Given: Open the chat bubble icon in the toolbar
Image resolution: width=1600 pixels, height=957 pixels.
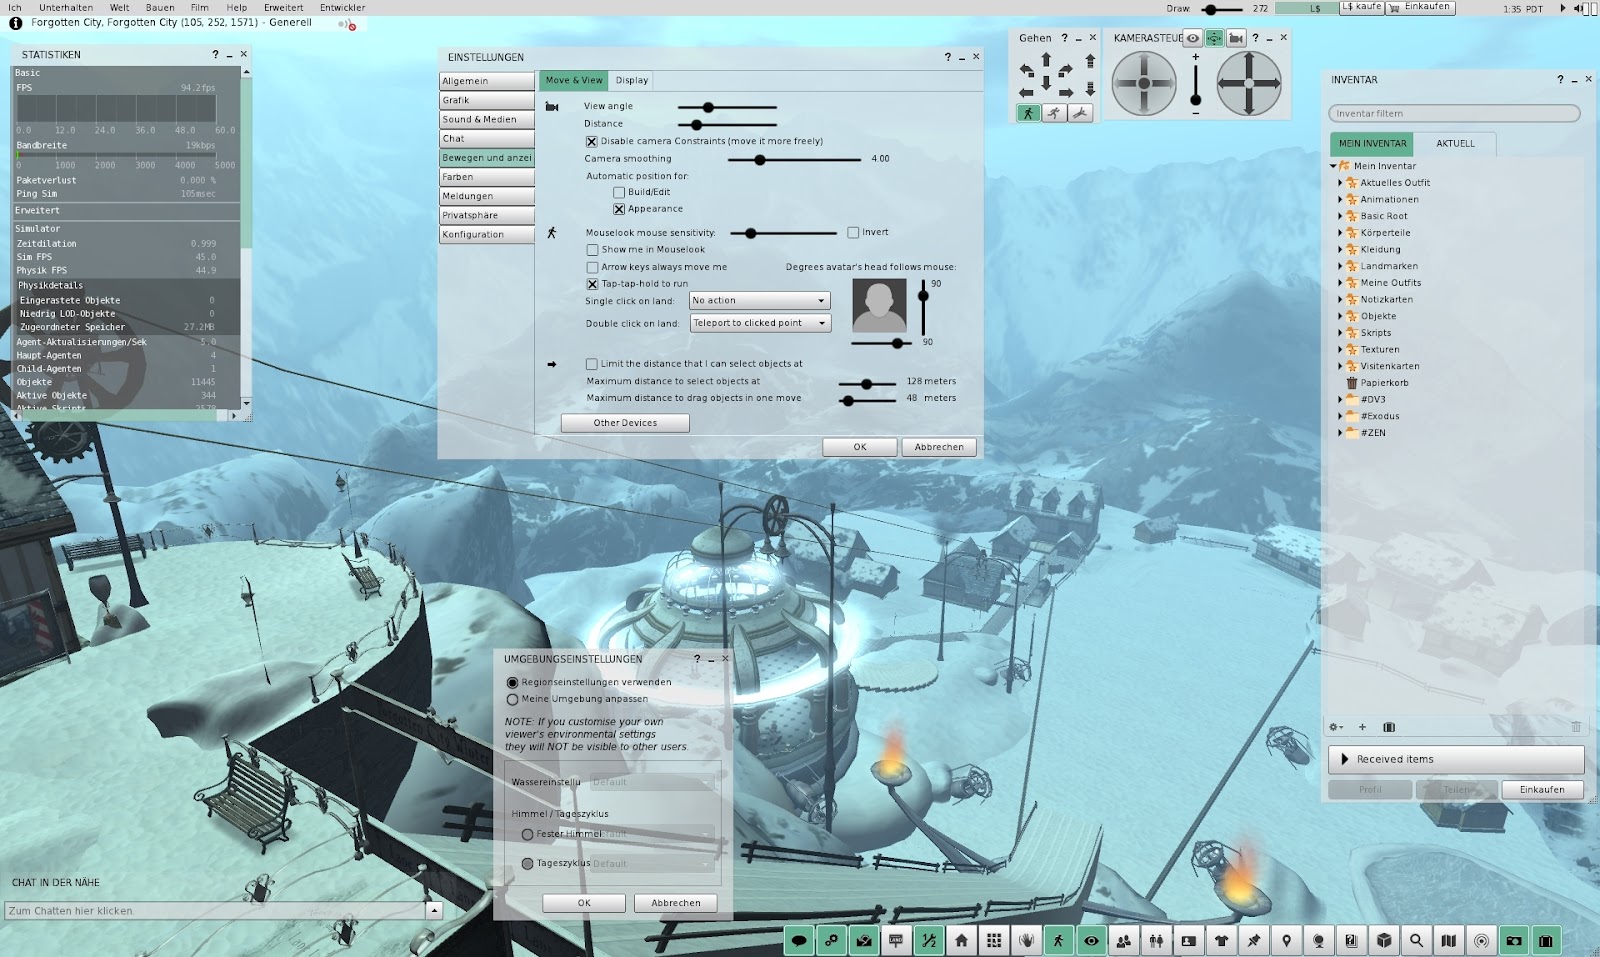Looking at the screenshot, I should tap(798, 941).
